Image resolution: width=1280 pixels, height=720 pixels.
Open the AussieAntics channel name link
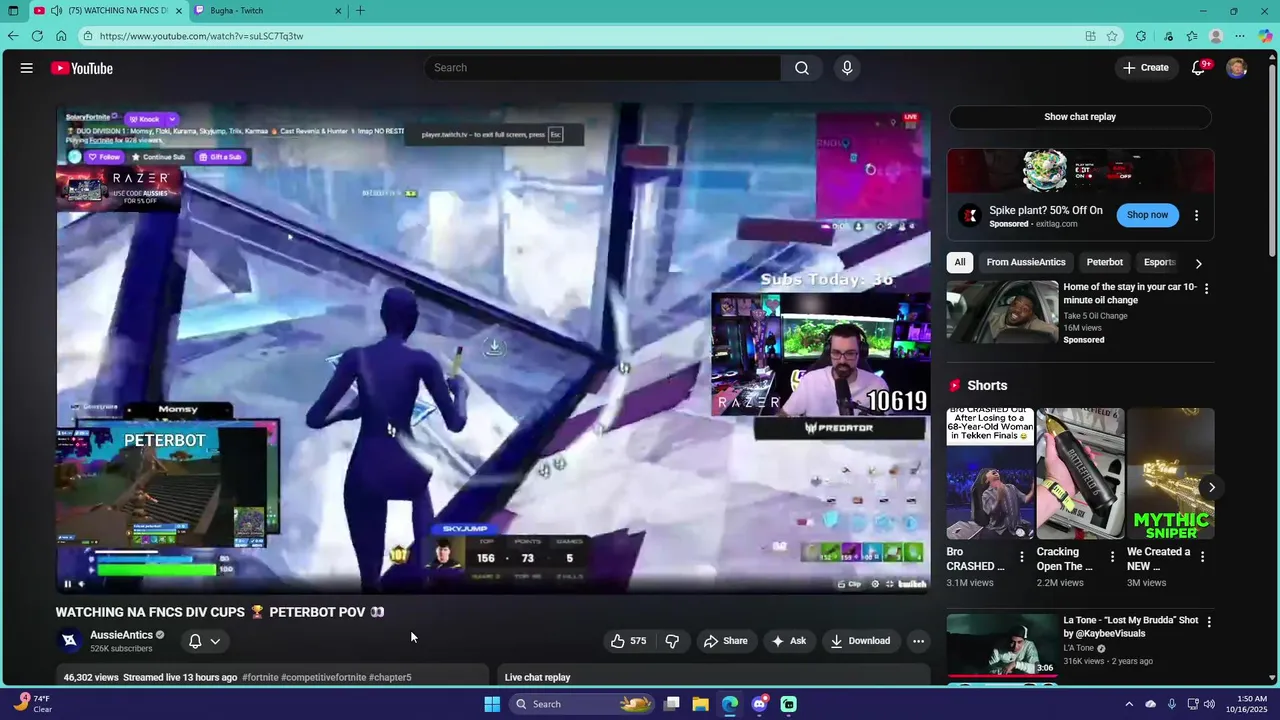121,635
